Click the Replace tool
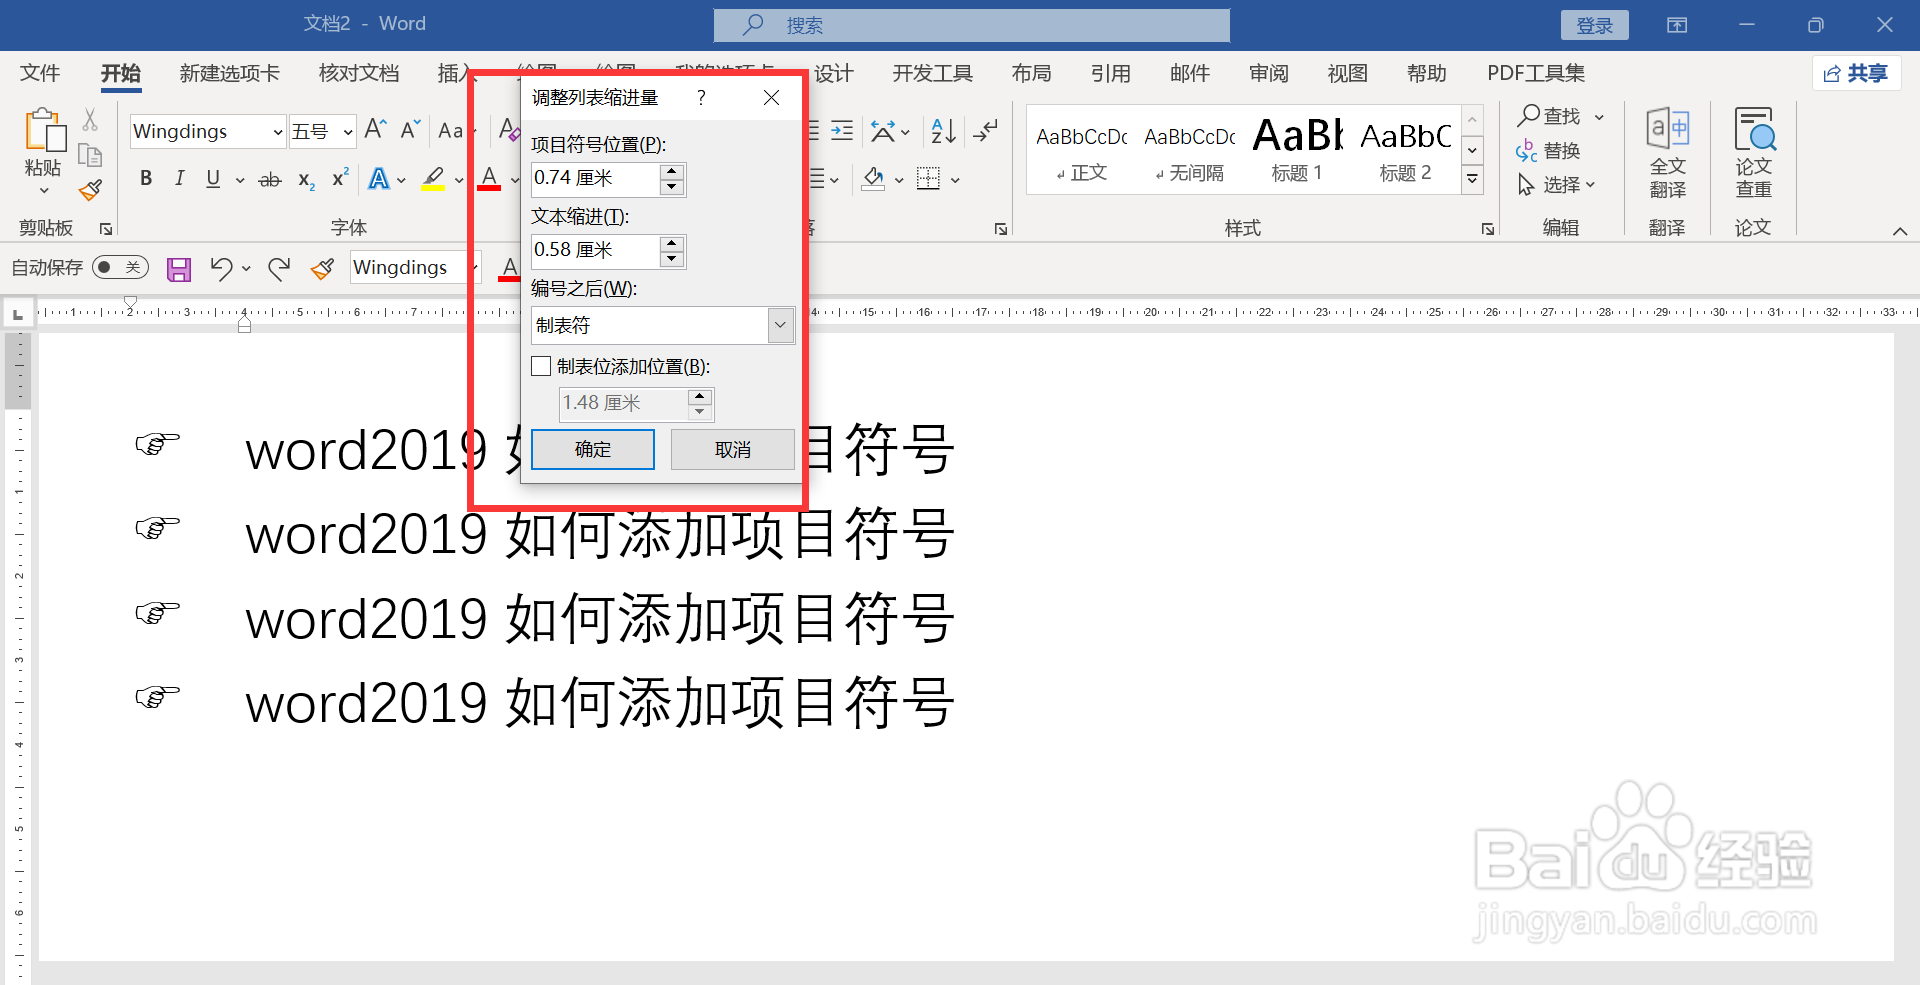 point(1548,151)
